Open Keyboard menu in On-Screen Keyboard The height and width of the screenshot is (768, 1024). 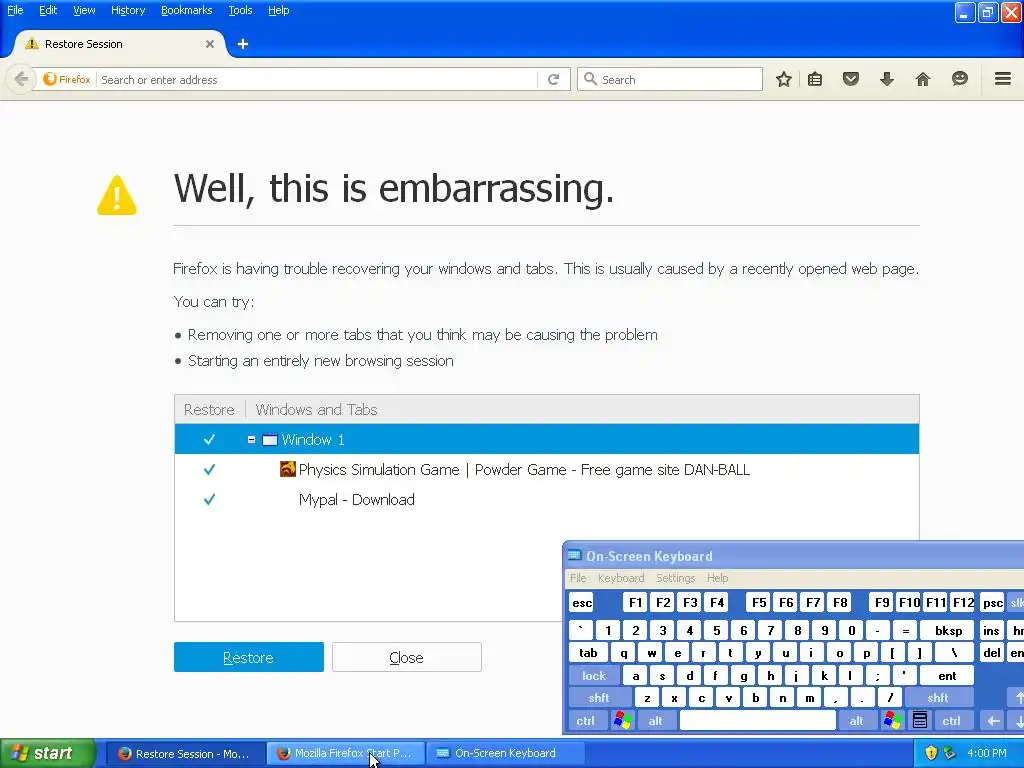click(x=621, y=578)
